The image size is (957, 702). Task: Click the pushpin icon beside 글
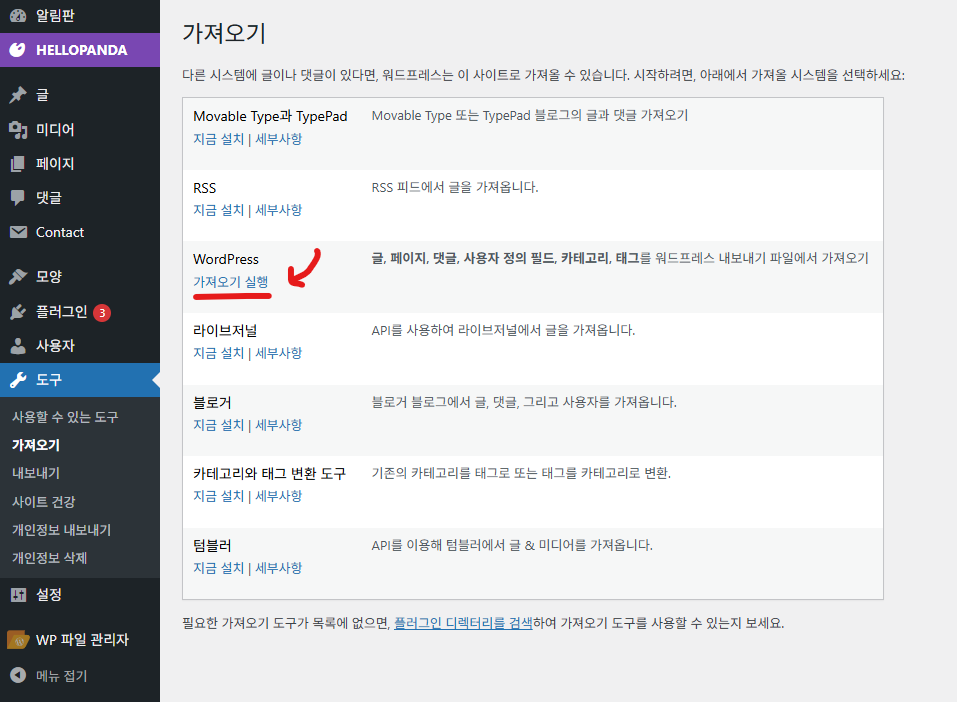[18, 95]
